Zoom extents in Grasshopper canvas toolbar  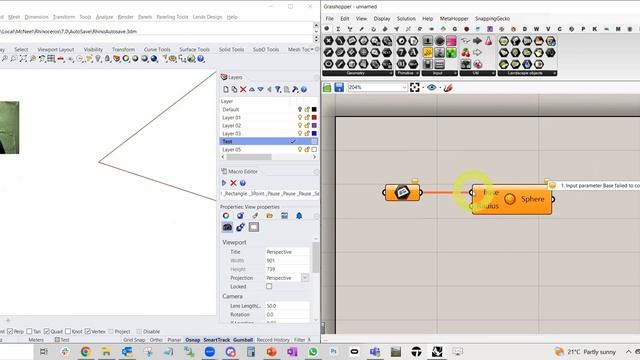pos(414,87)
